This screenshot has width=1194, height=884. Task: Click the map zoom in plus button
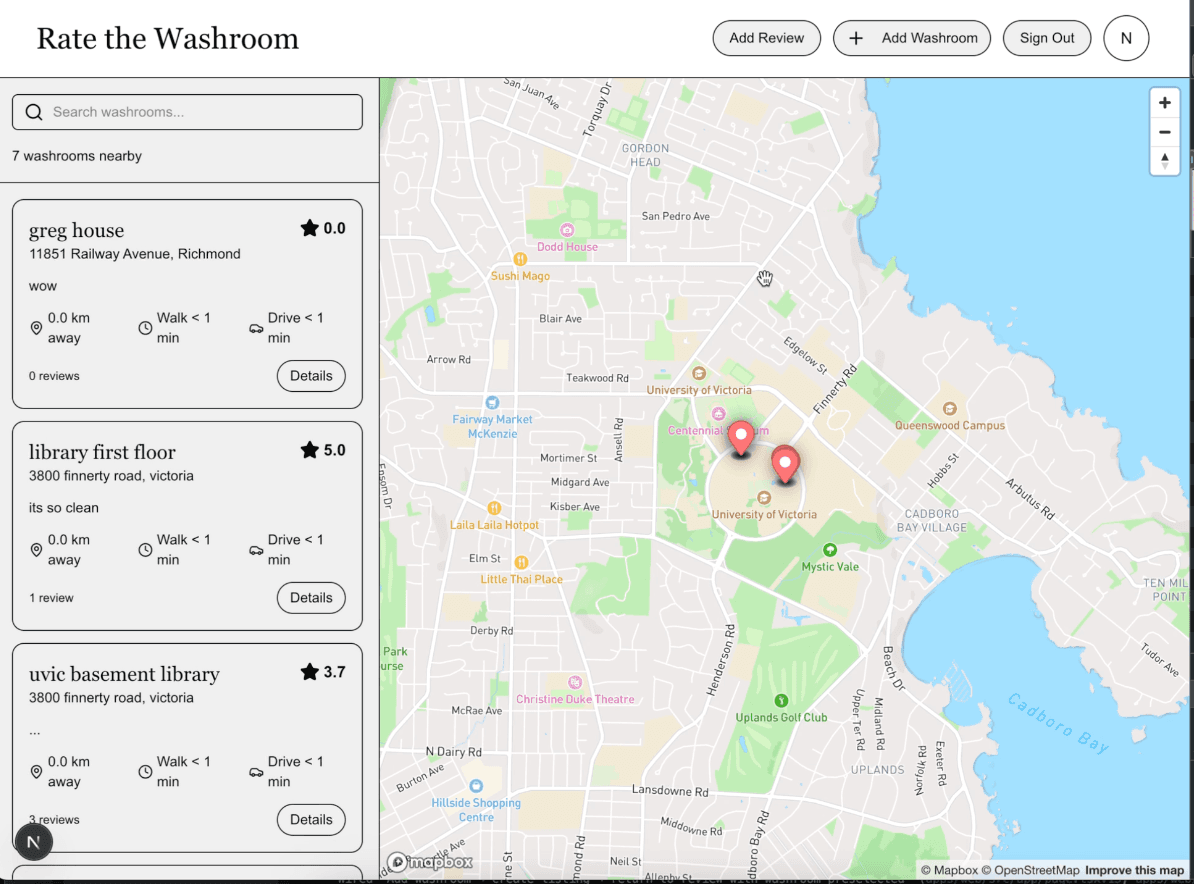1164,103
